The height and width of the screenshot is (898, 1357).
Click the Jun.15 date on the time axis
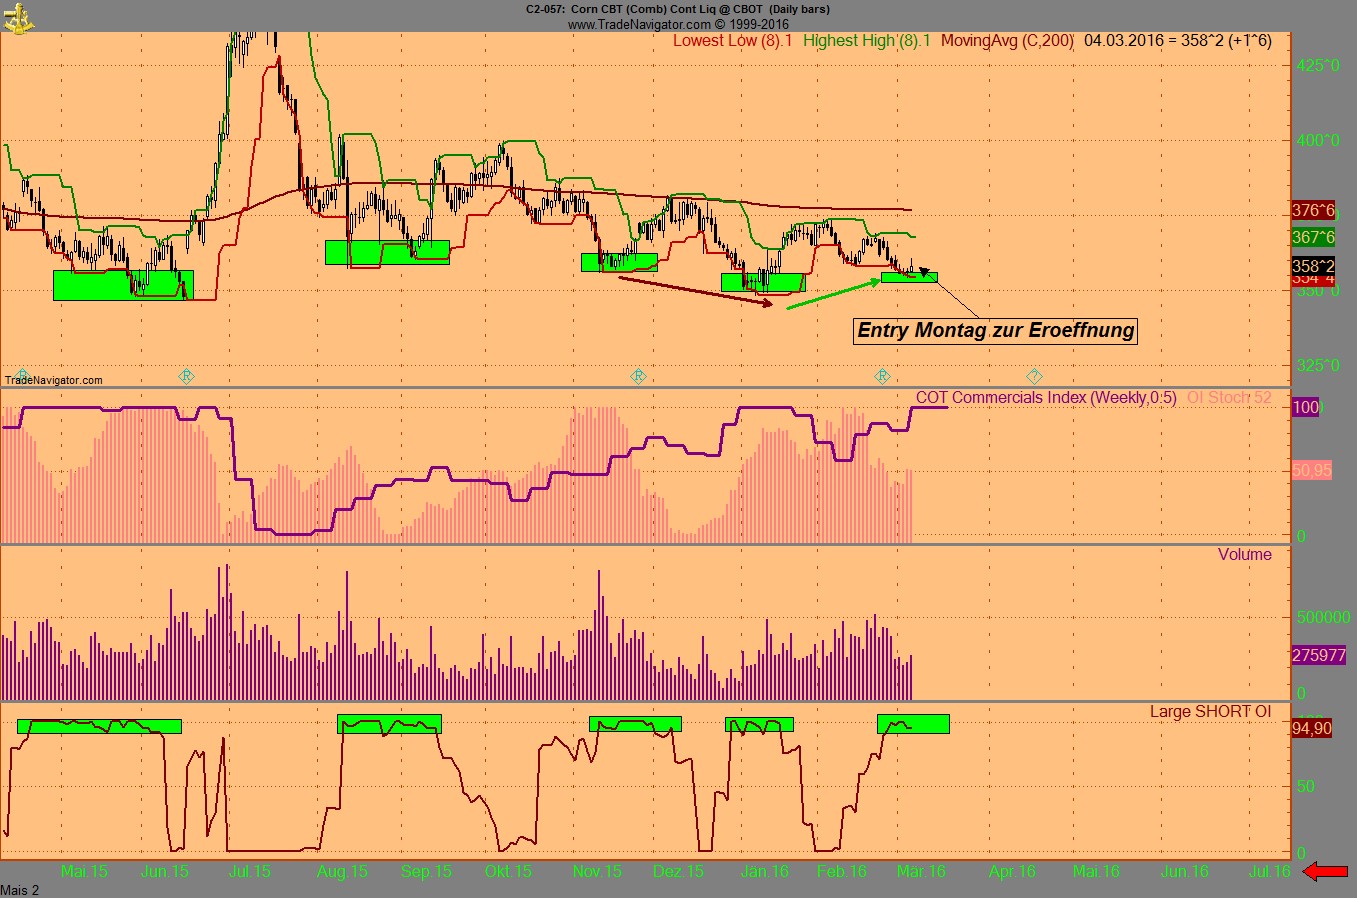tap(165, 871)
